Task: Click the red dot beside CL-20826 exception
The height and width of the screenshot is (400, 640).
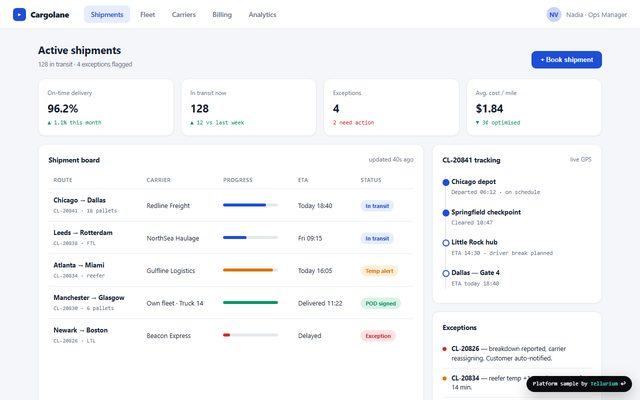Action: 444,349
